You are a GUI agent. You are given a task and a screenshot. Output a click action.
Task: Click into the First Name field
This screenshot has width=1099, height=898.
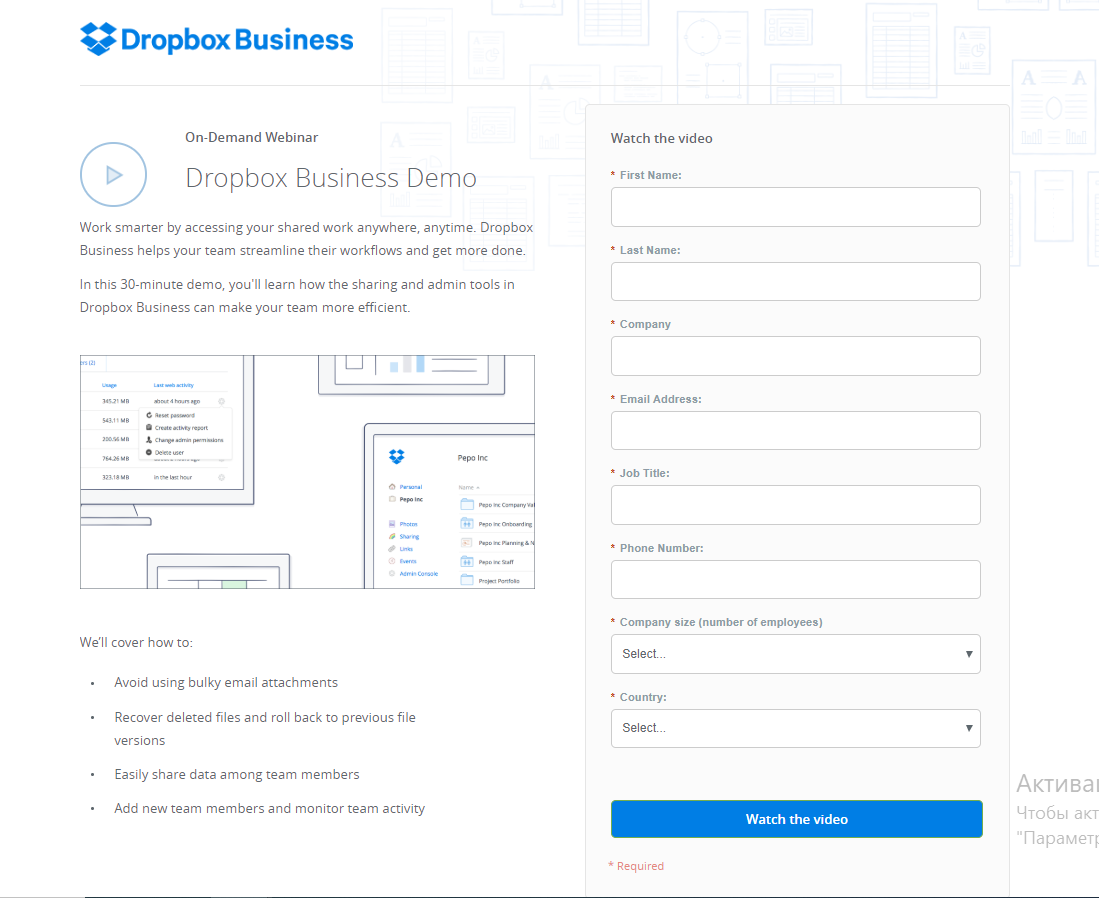click(x=796, y=207)
